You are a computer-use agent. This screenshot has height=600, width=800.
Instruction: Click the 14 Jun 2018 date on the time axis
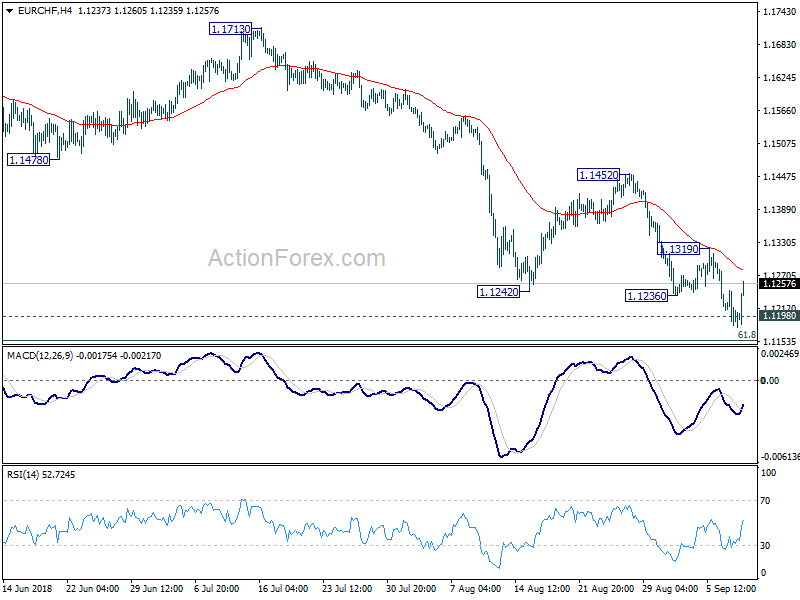[x=28, y=588]
